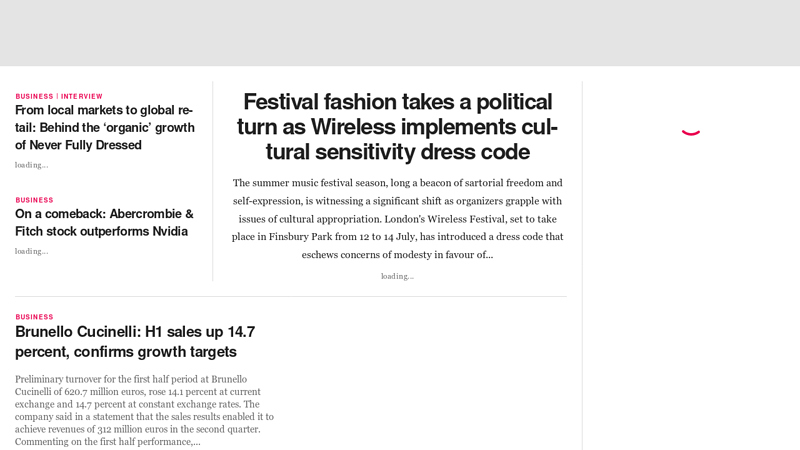Open the Brunello Cucinelli H1 sales headline

pos(135,341)
